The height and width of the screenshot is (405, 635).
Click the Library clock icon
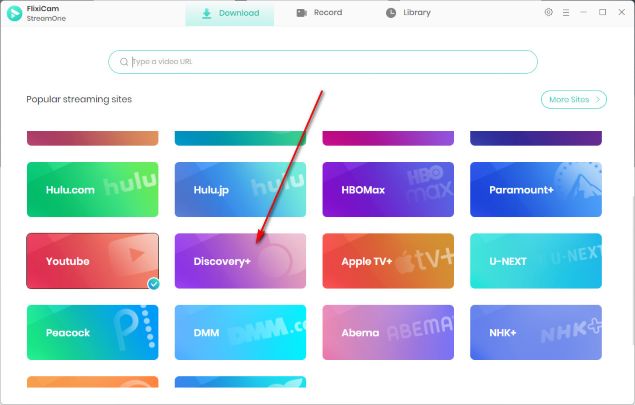pyautogui.click(x=391, y=13)
